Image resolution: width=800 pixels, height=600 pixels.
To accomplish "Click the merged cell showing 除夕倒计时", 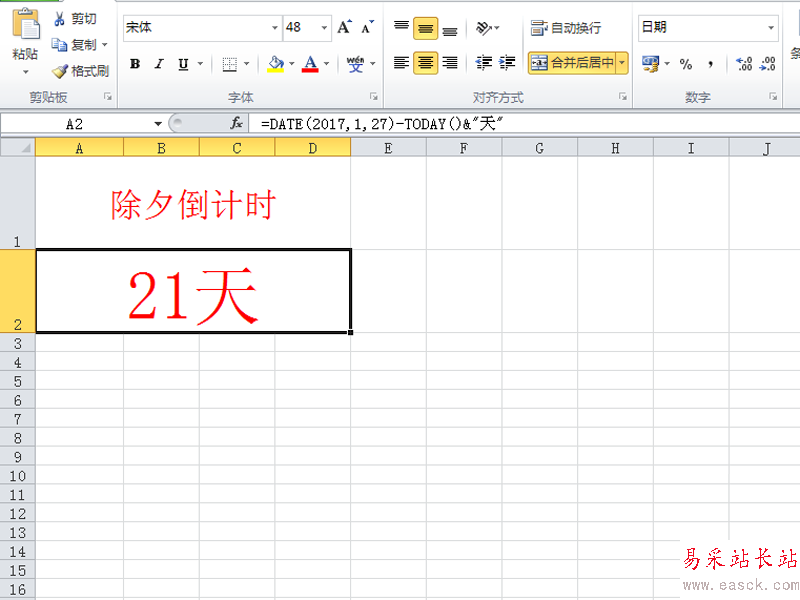I will point(193,203).
